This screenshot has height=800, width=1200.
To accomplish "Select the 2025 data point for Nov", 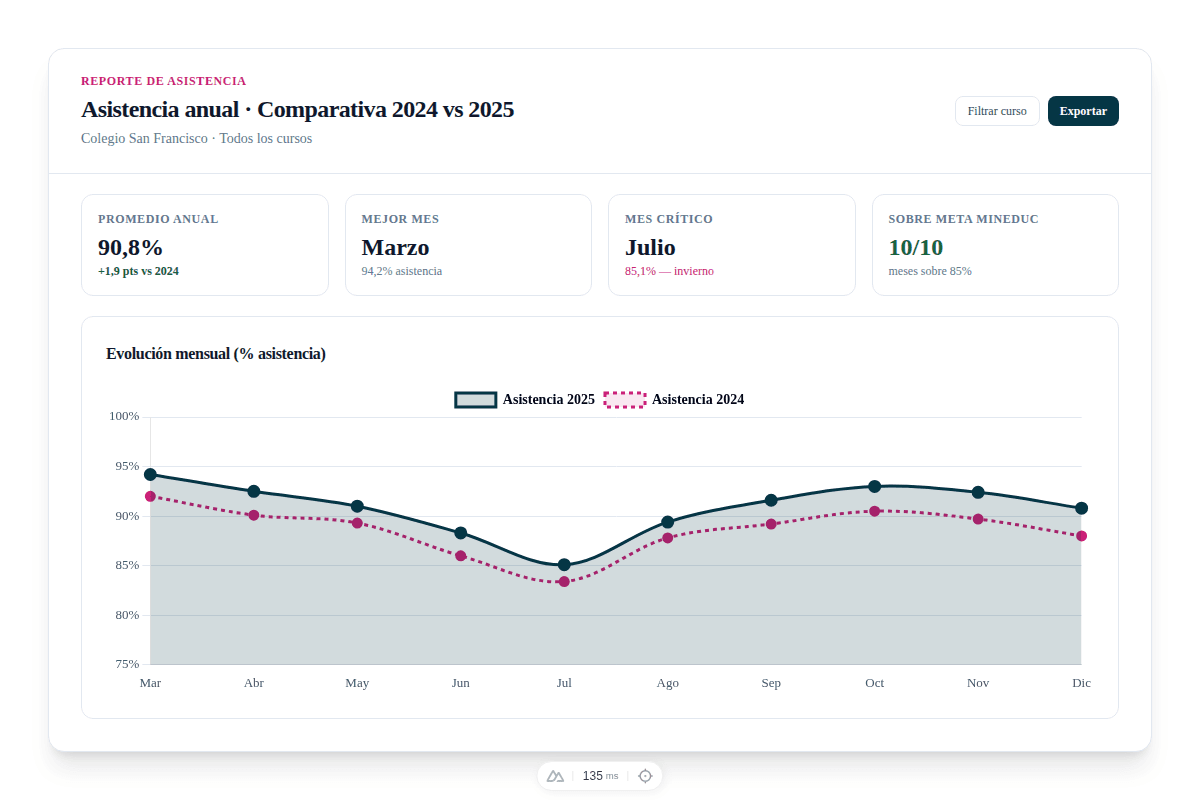I will pos(978,492).
